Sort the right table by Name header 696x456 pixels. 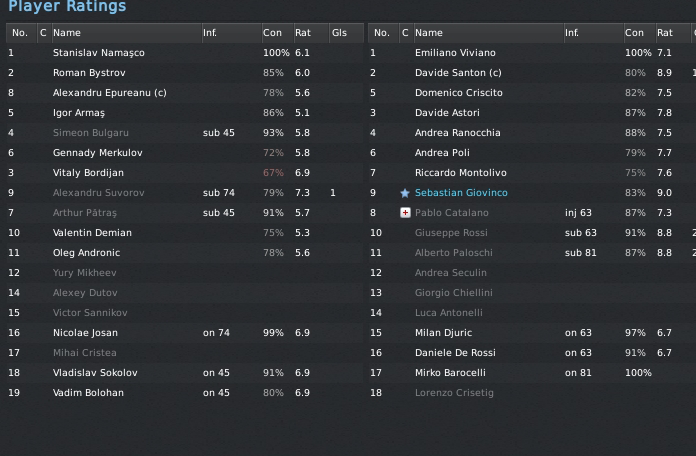click(x=429, y=33)
